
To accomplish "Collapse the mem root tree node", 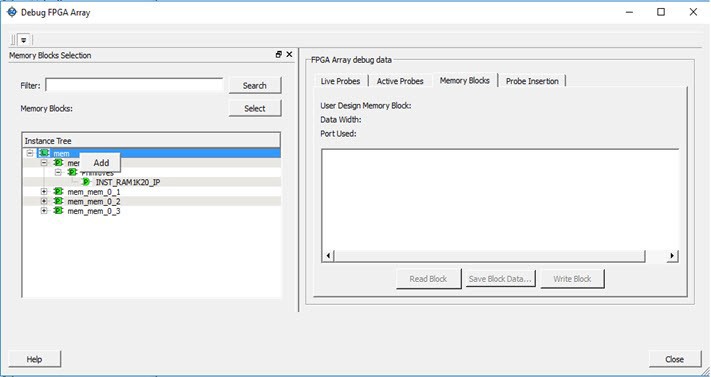I will pos(29,153).
